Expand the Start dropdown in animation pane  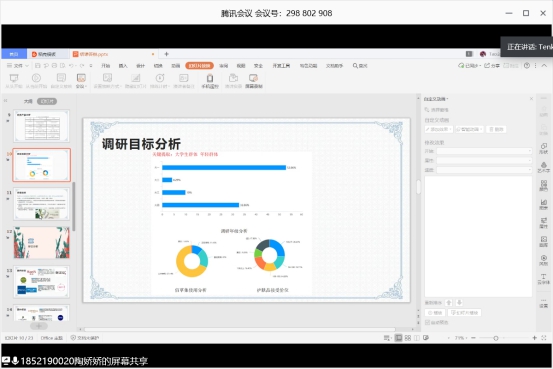pyautogui.click(x=484, y=151)
